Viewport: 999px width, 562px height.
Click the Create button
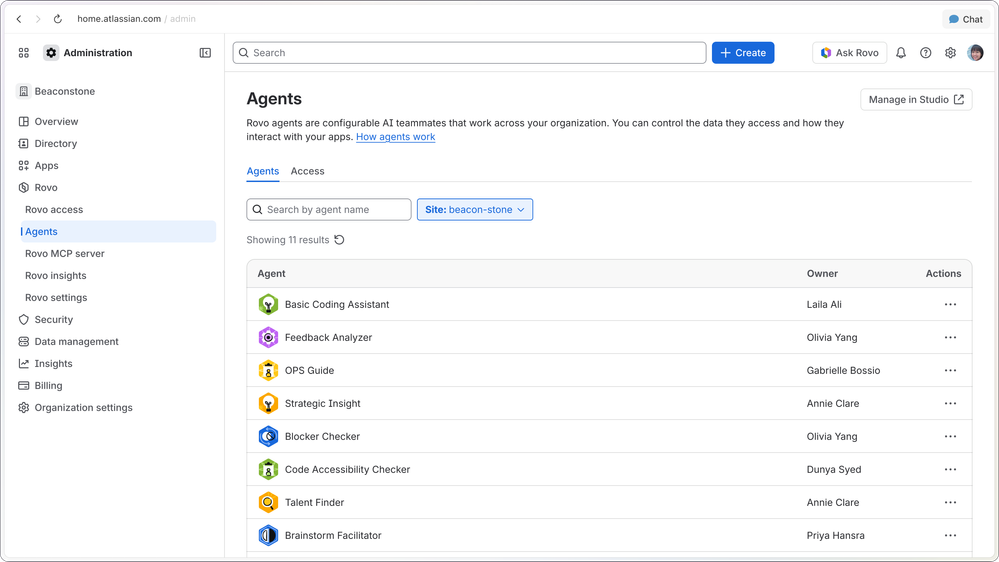click(743, 53)
